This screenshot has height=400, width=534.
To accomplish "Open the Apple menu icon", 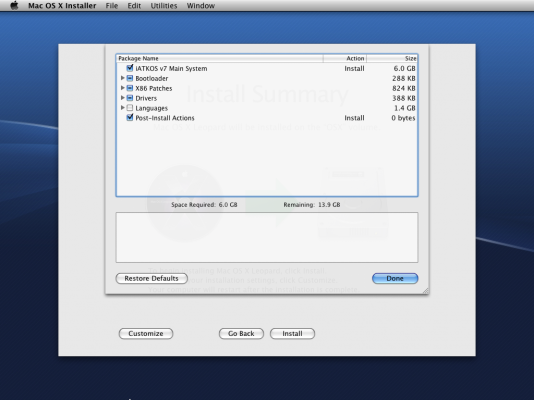I will [x=14, y=5].
